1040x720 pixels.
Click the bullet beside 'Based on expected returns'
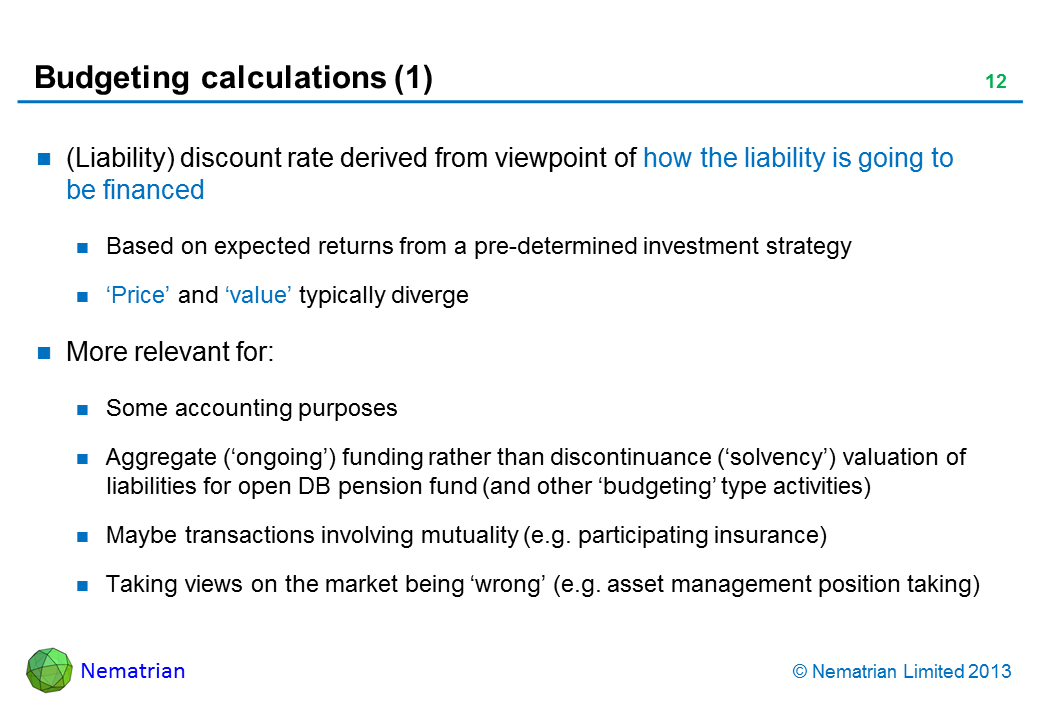click(x=85, y=247)
